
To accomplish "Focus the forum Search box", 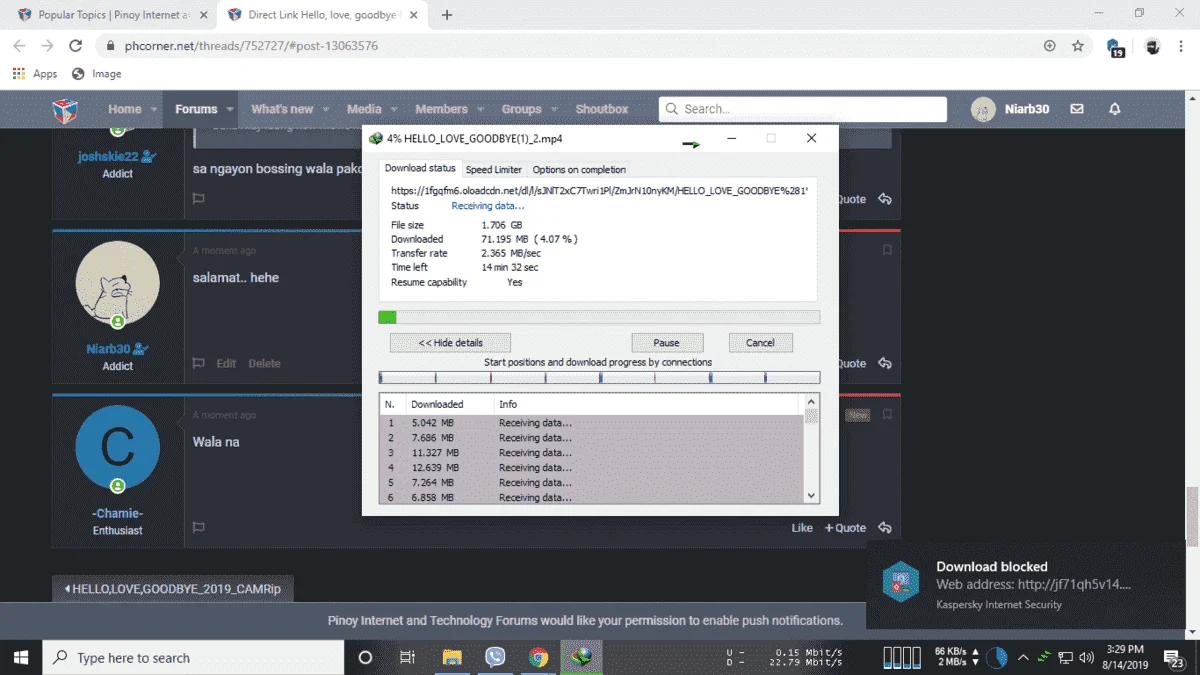I will click(803, 109).
